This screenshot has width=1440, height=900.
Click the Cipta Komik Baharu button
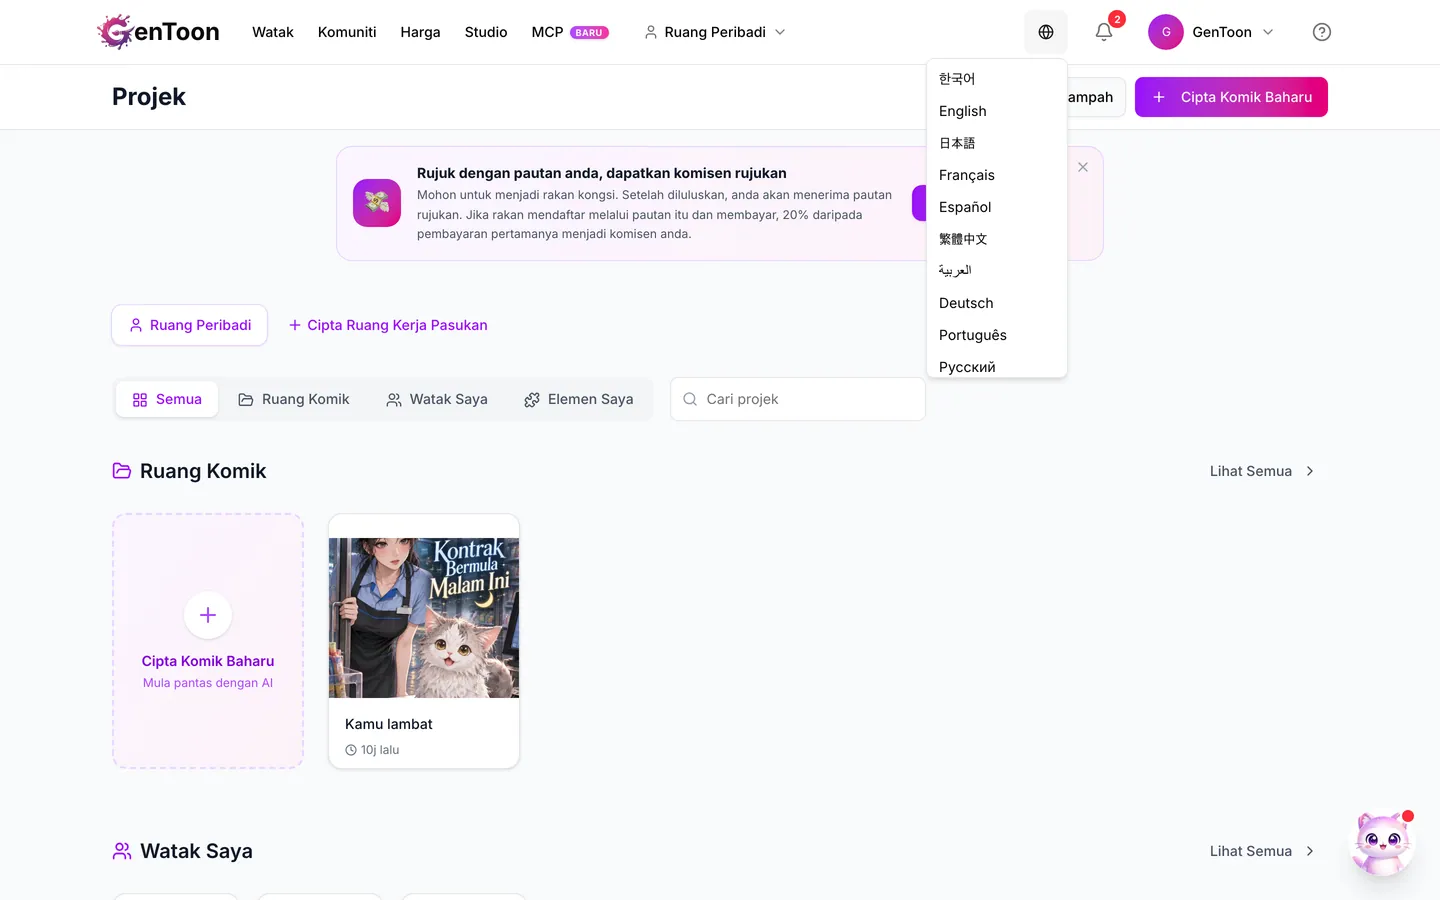(1231, 97)
